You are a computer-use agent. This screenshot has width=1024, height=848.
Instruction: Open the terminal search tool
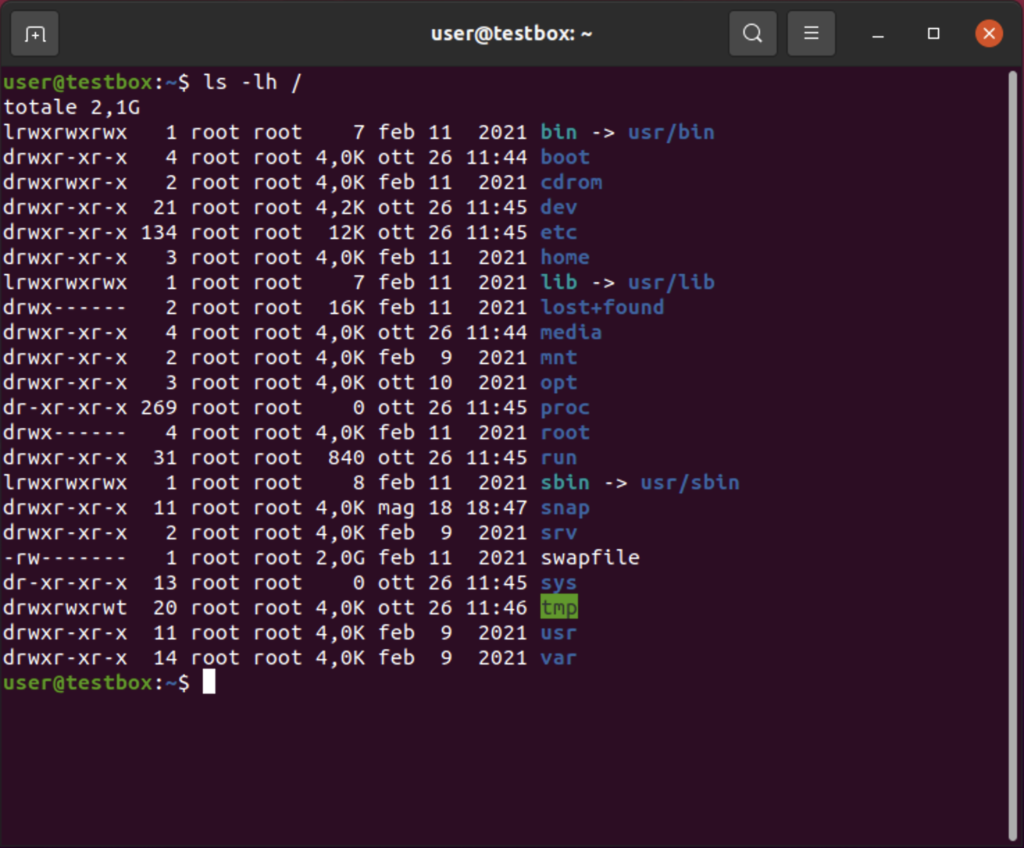click(752, 34)
